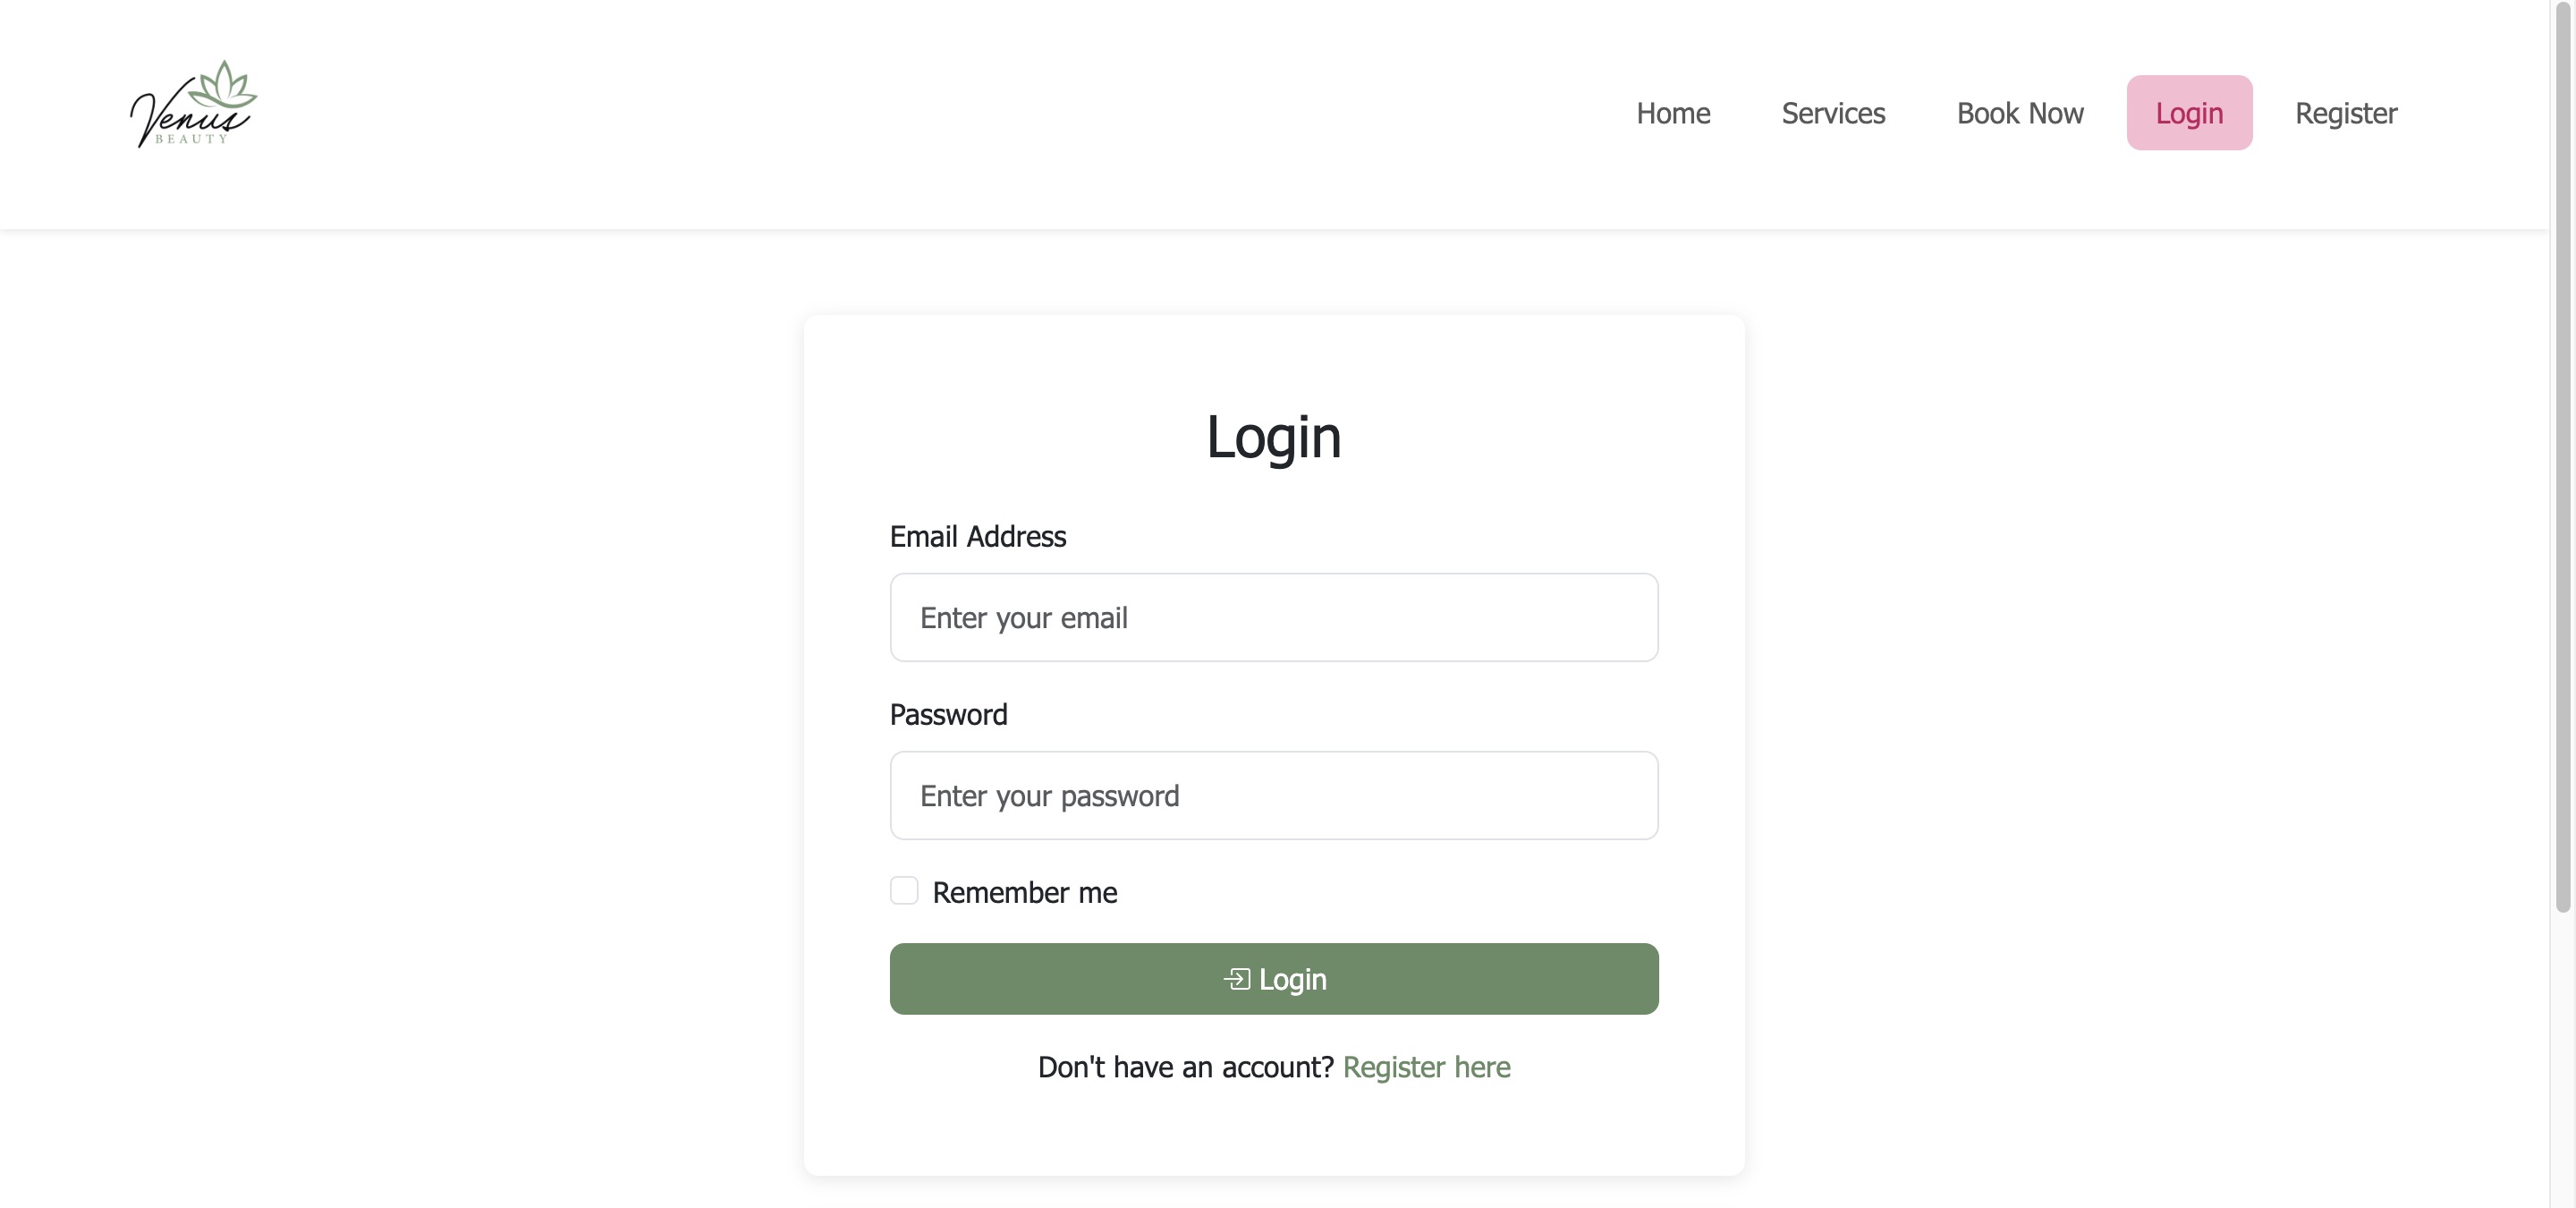
Task: Follow the Register here link
Action: coord(1426,1067)
